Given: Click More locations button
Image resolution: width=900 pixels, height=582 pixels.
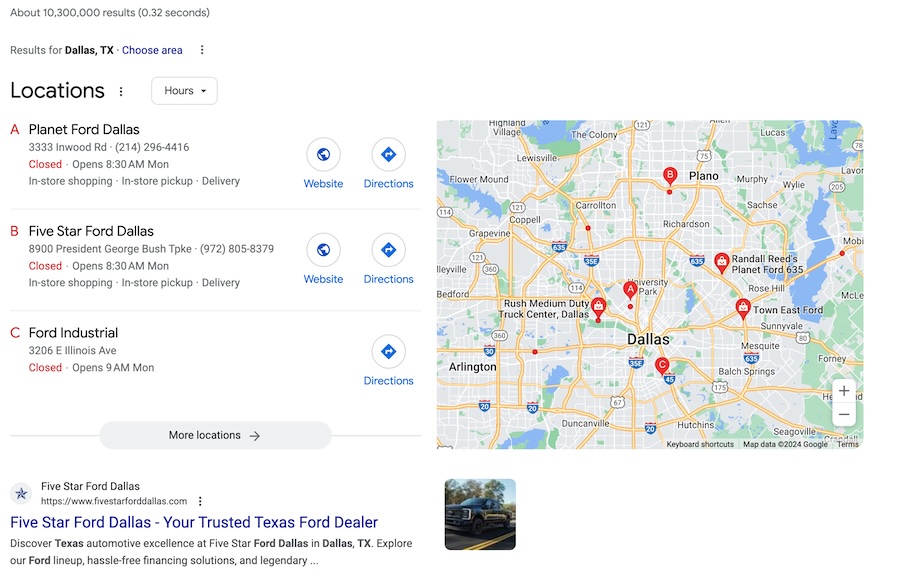Looking at the screenshot, I should 215,436.
